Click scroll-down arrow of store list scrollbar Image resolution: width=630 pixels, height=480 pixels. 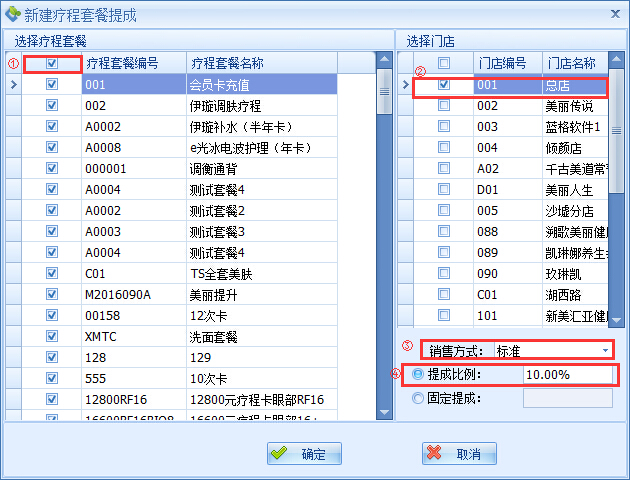[x=618, y=317]
